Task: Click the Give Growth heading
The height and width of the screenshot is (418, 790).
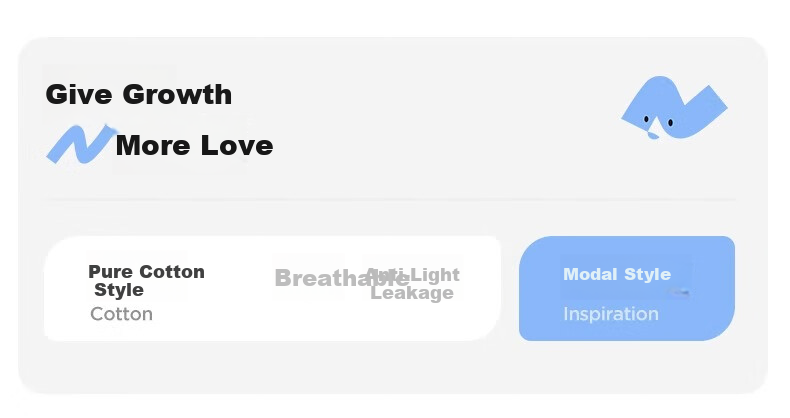Action: click(x=139, y=95)
